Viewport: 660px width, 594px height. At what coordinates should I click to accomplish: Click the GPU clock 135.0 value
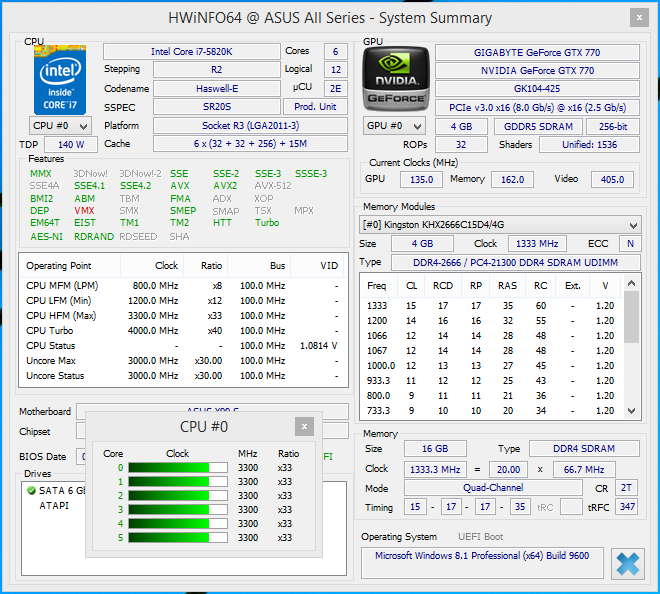click(x=421, y=179)
